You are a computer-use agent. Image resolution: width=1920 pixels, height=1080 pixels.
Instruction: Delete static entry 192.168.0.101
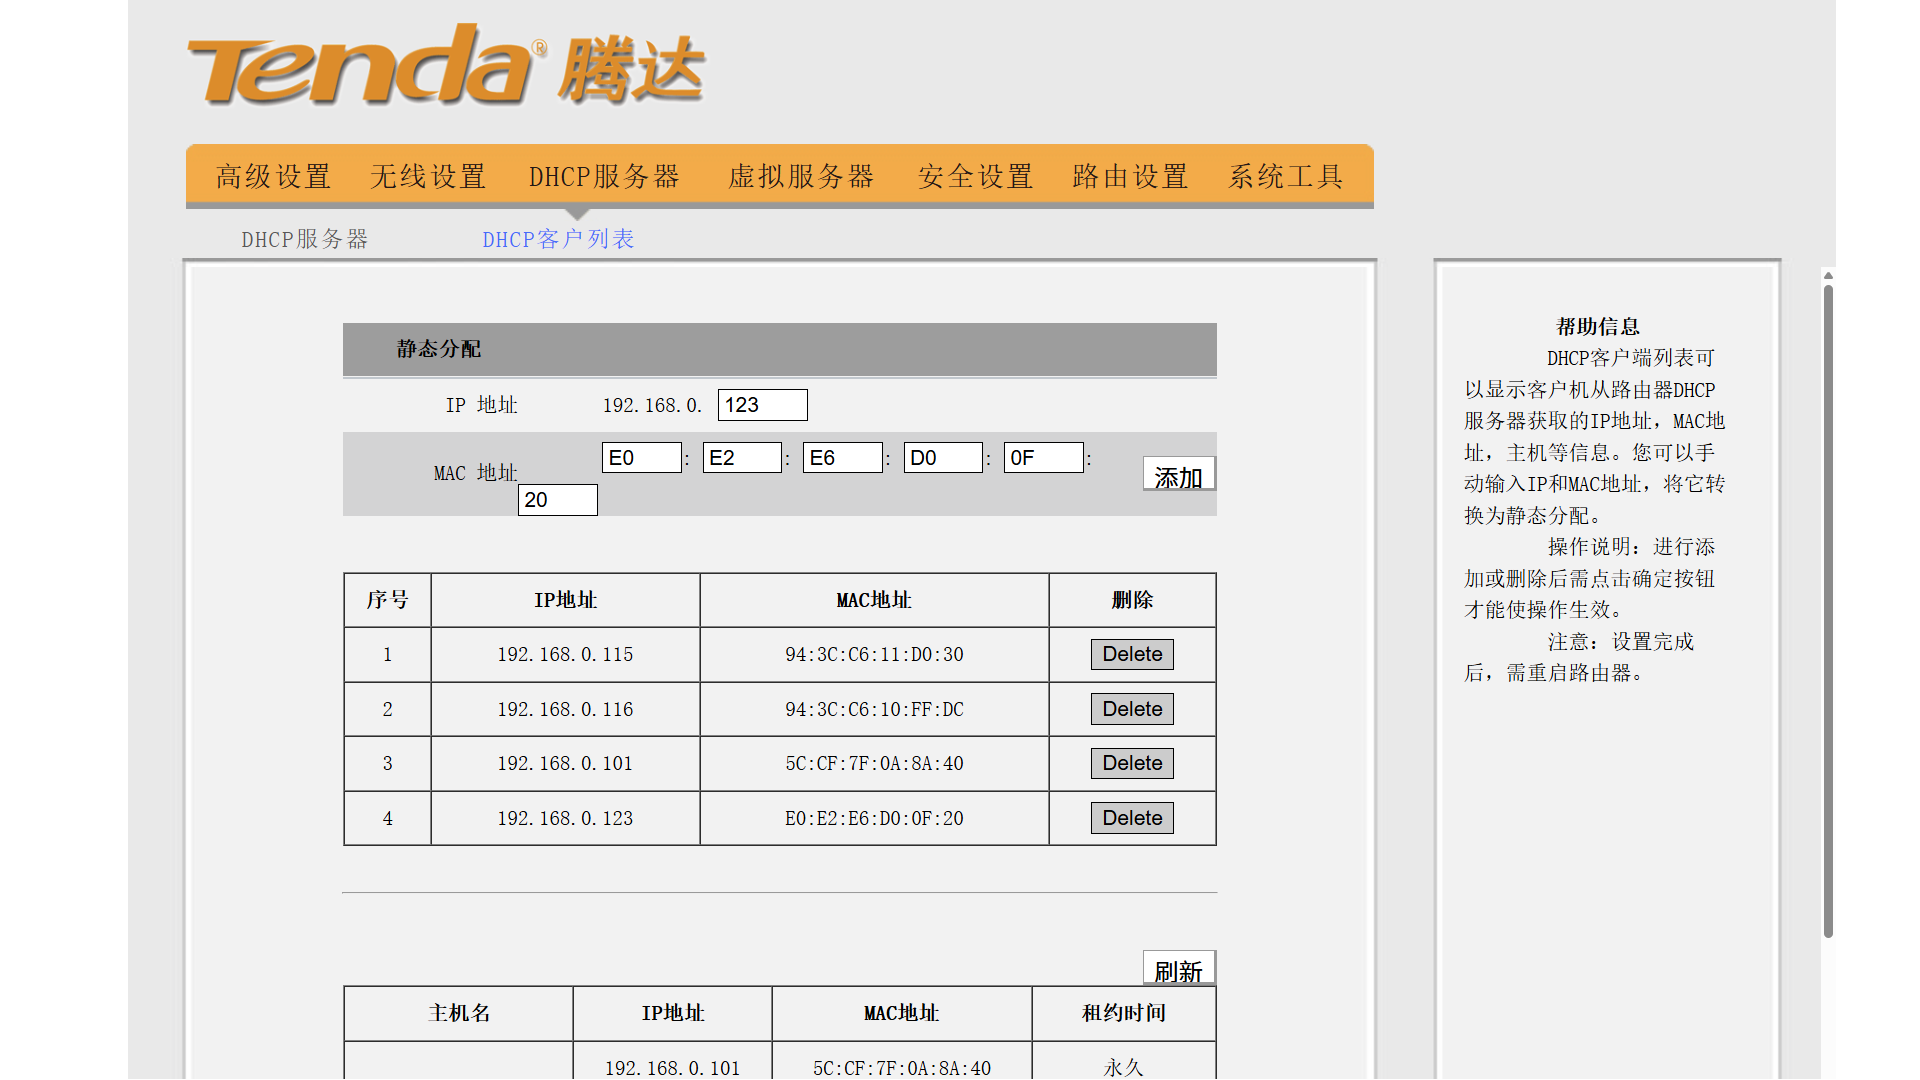[x=1132, y=763]
